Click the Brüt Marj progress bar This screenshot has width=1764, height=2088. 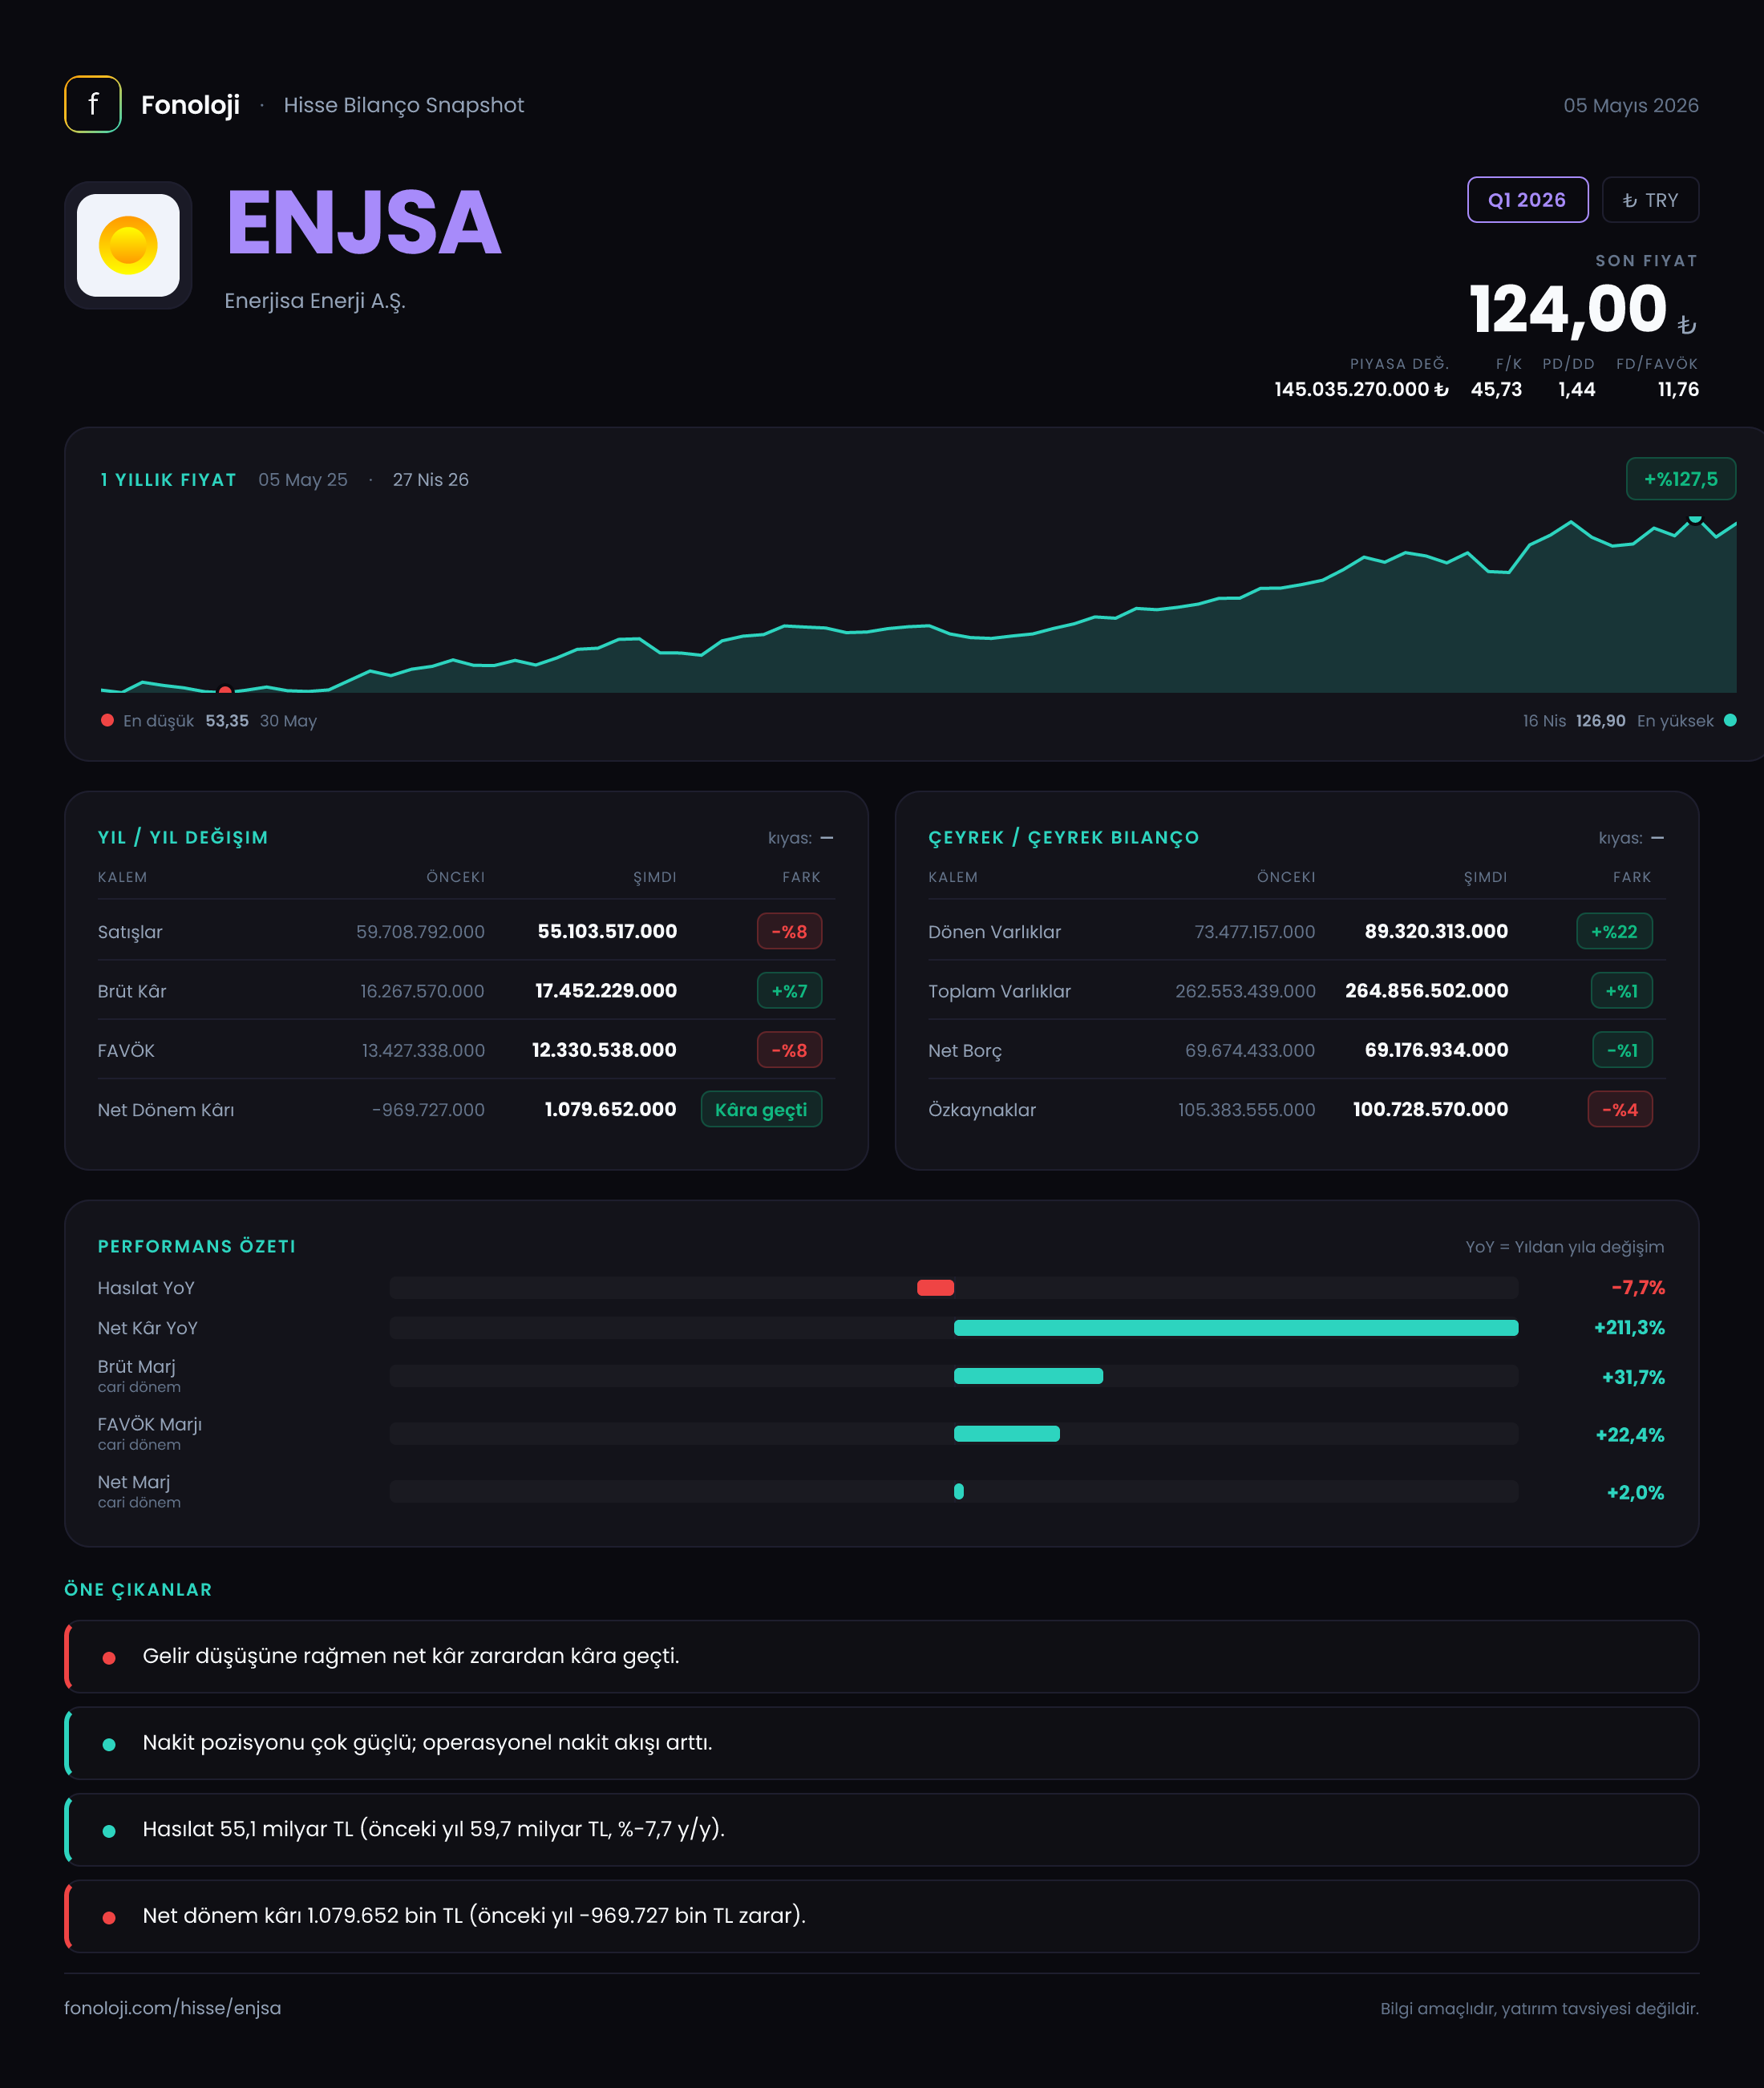point(1028,1375)
